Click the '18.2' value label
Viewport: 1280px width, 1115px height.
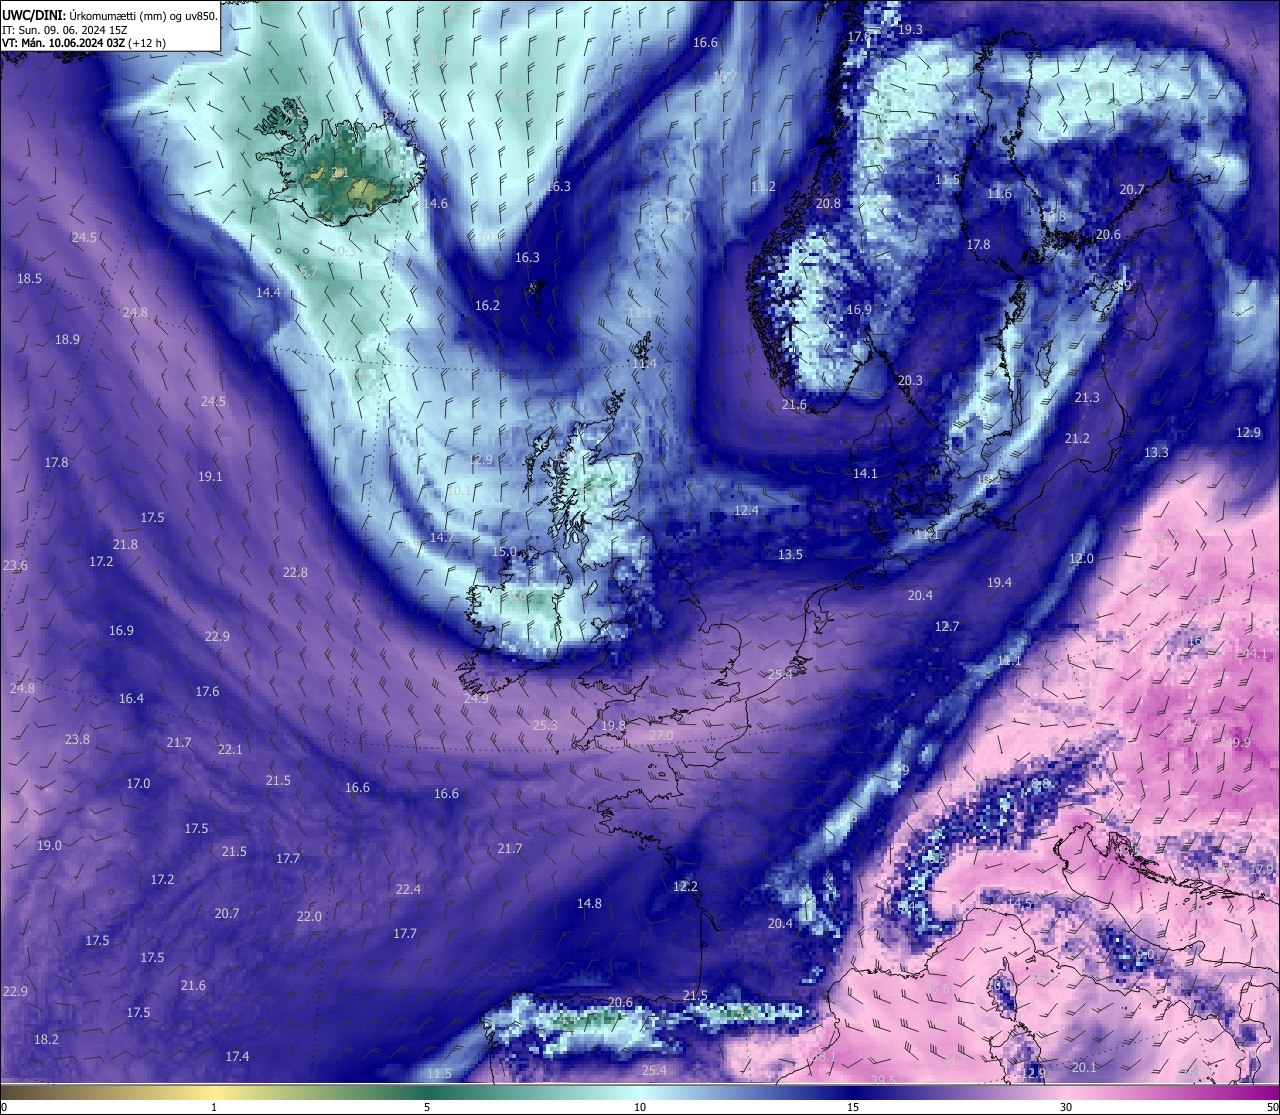pos(46,1039)
